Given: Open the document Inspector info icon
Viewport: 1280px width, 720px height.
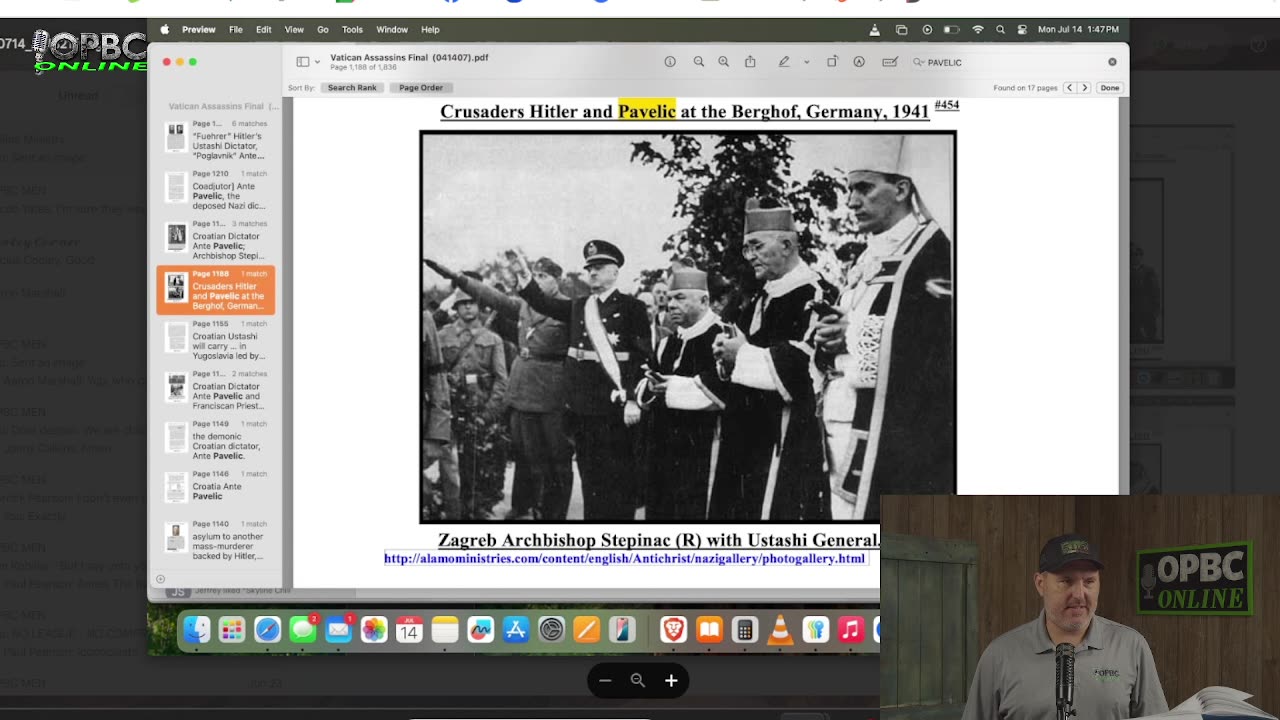Looking at the screenshot, I should [670, 62].
